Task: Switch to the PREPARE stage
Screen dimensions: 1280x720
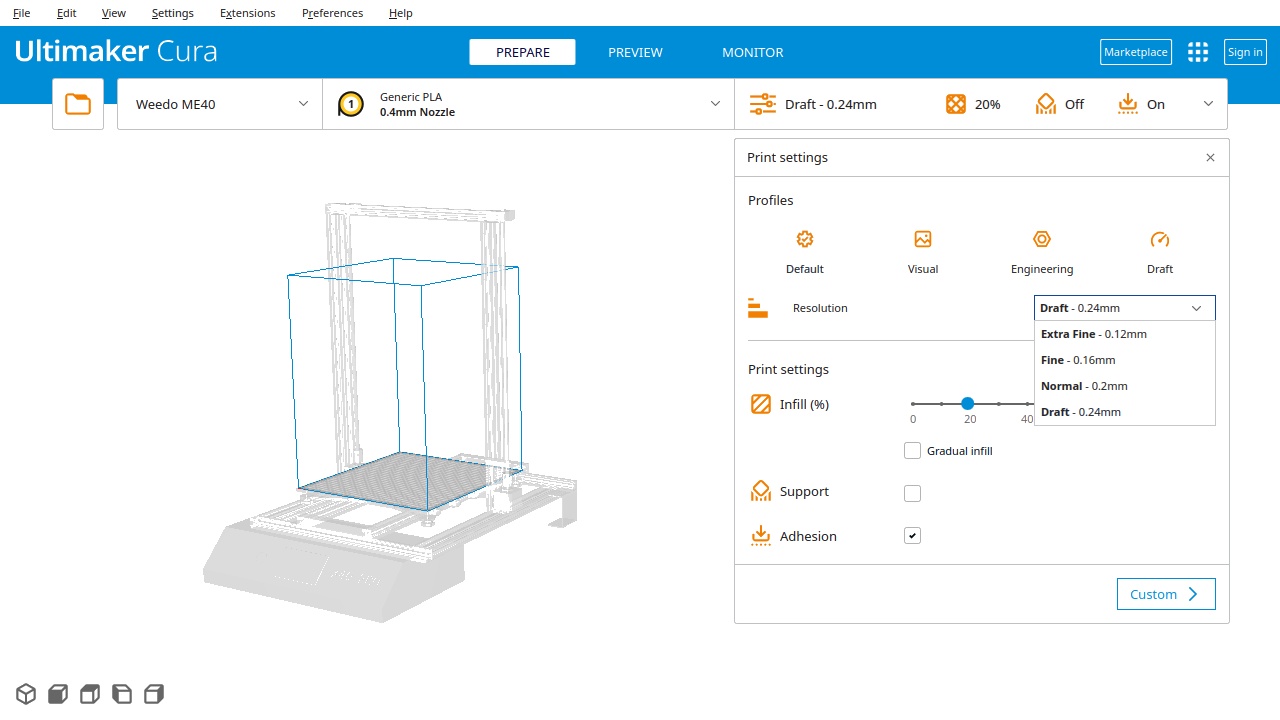Action: coord(522,52)
